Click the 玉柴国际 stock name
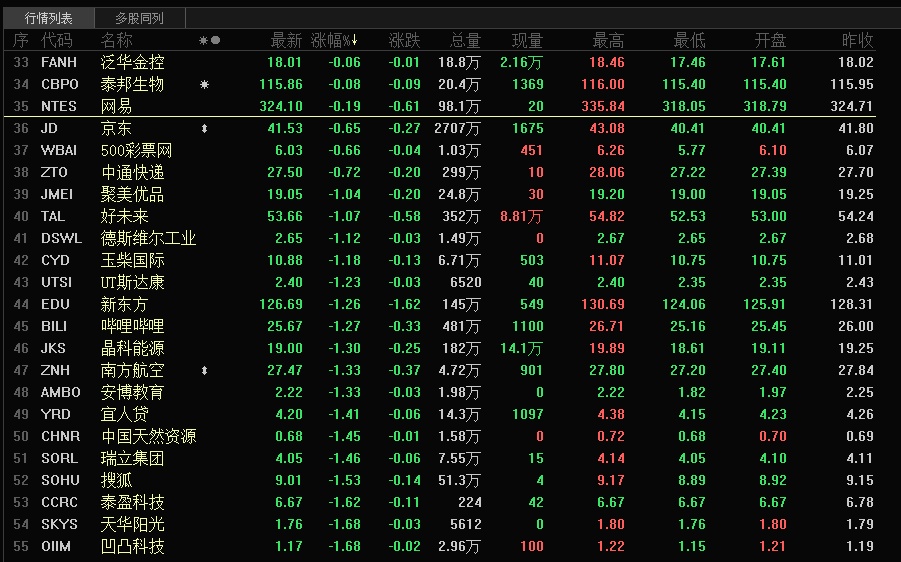This screenshot has height=562, width=901. tap(132, 260)
